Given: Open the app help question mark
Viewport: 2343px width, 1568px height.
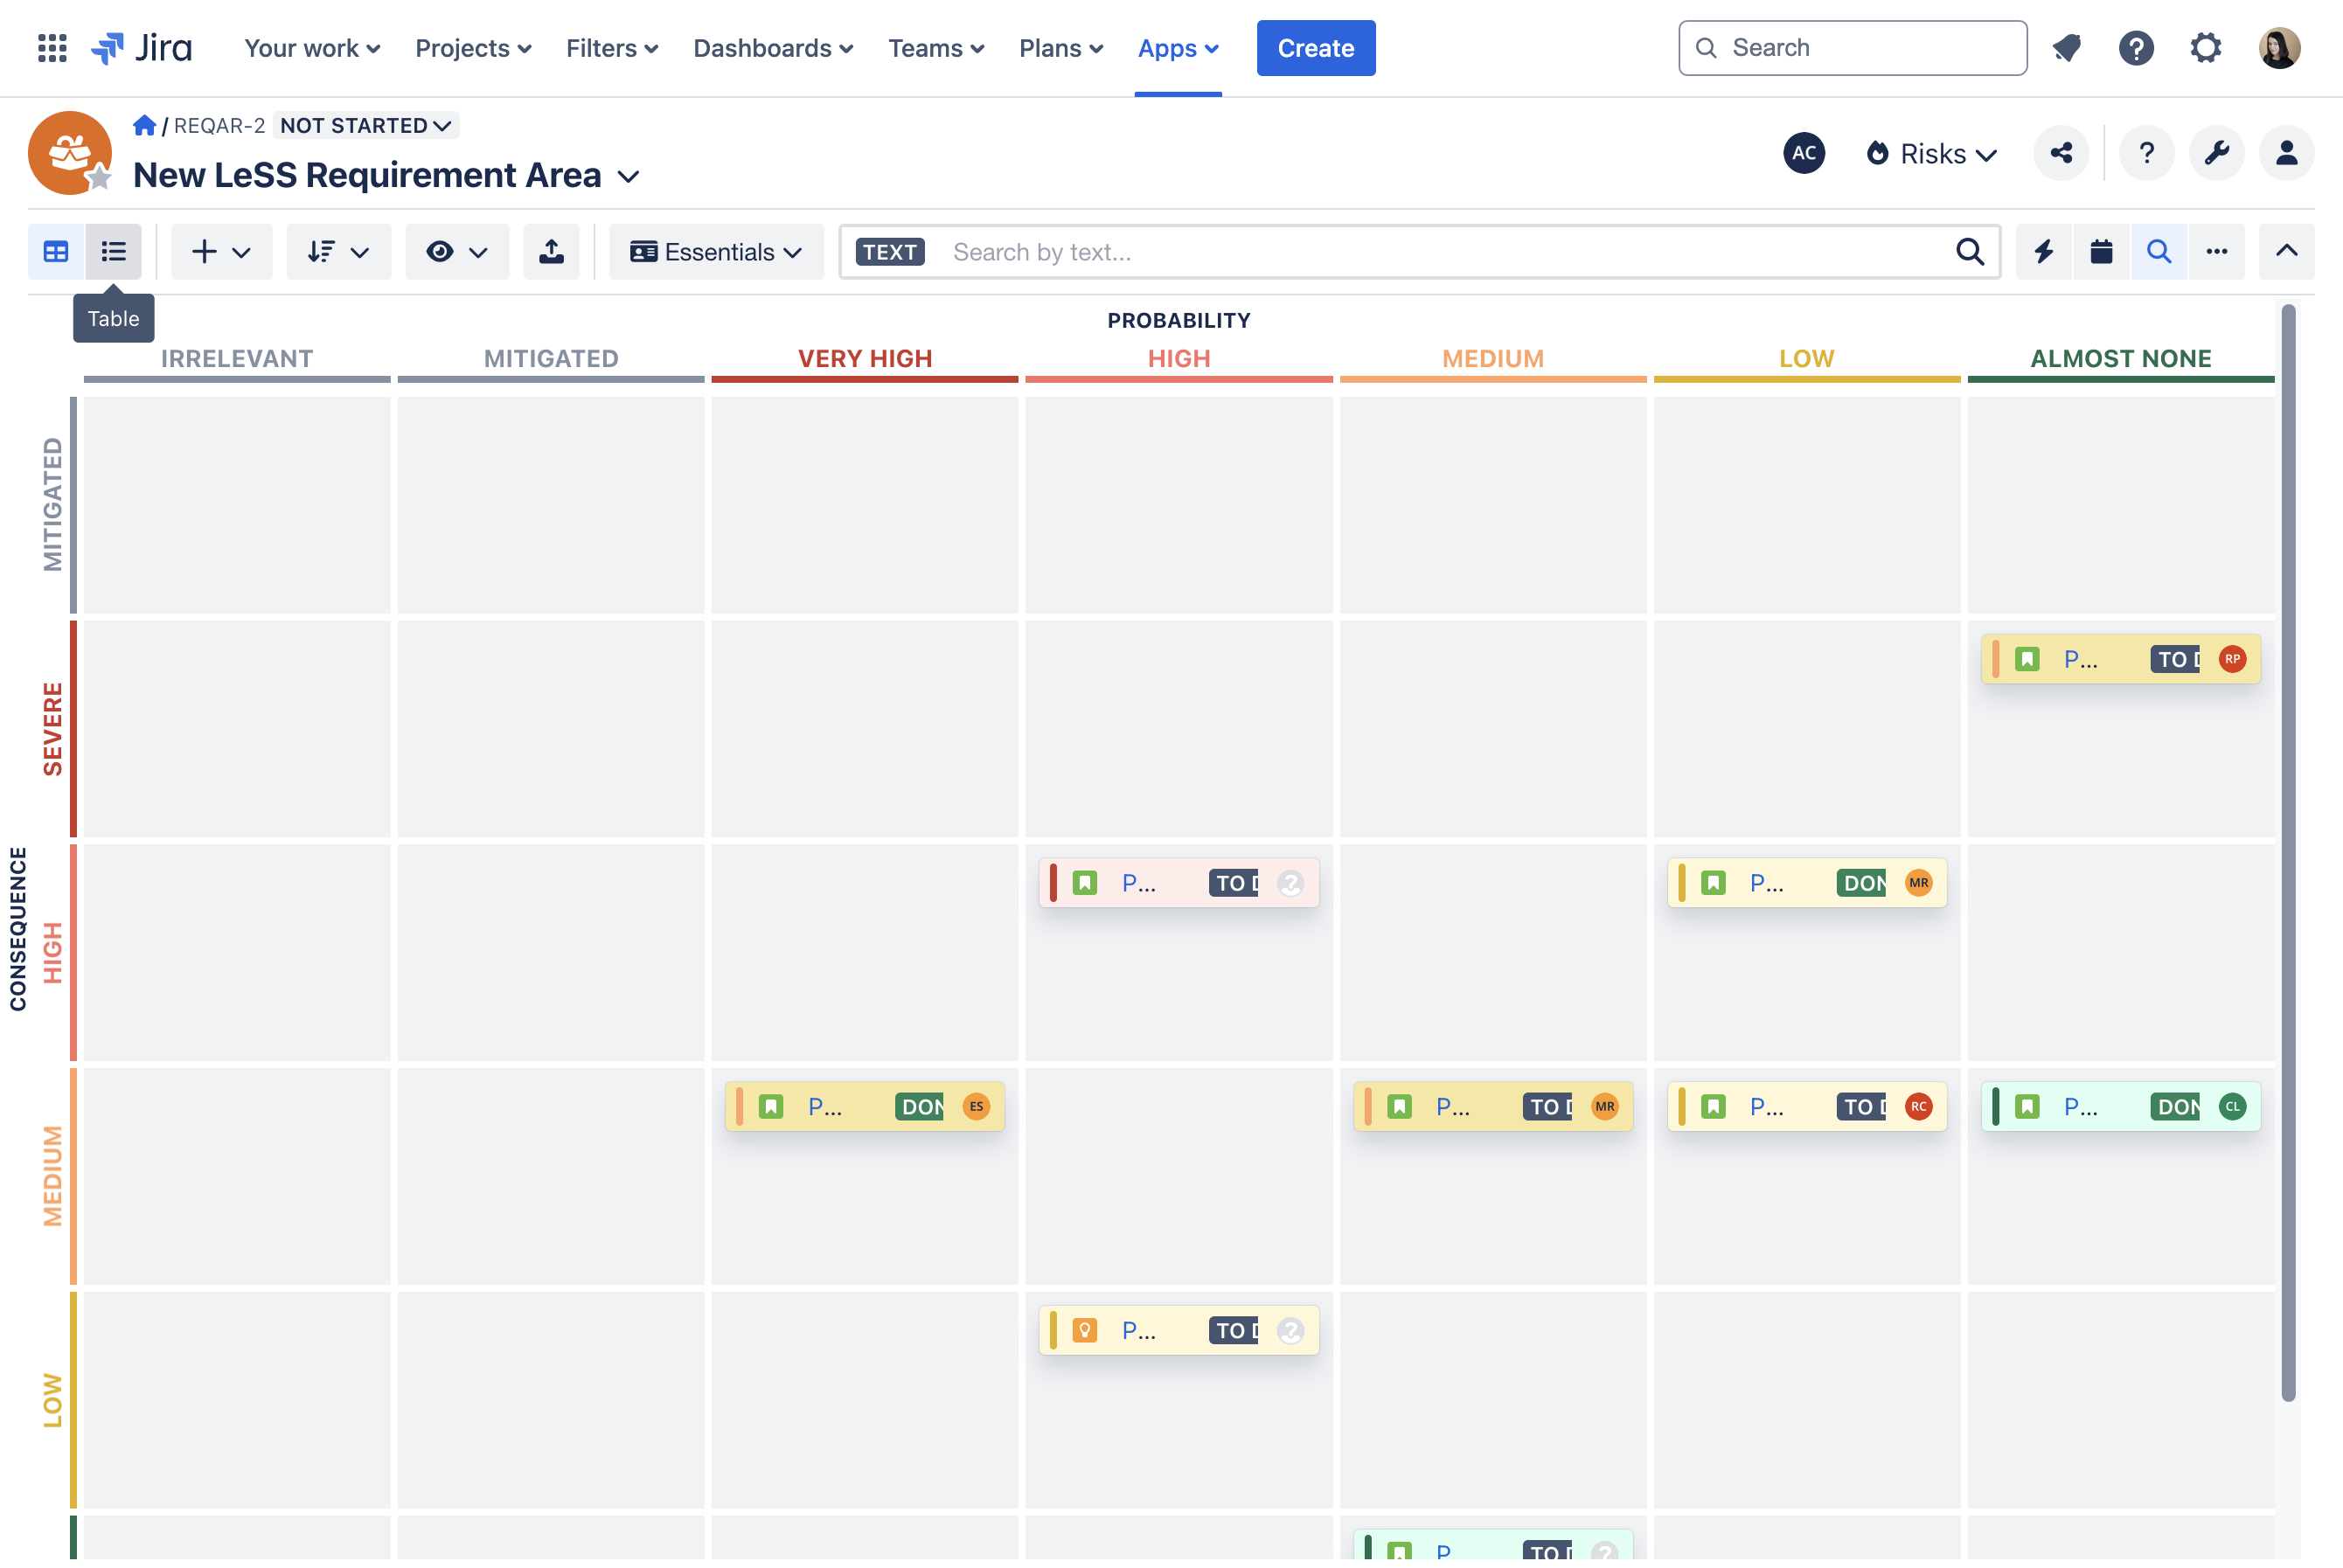Looking at the screenshot, I should [x=2146, y=153].
